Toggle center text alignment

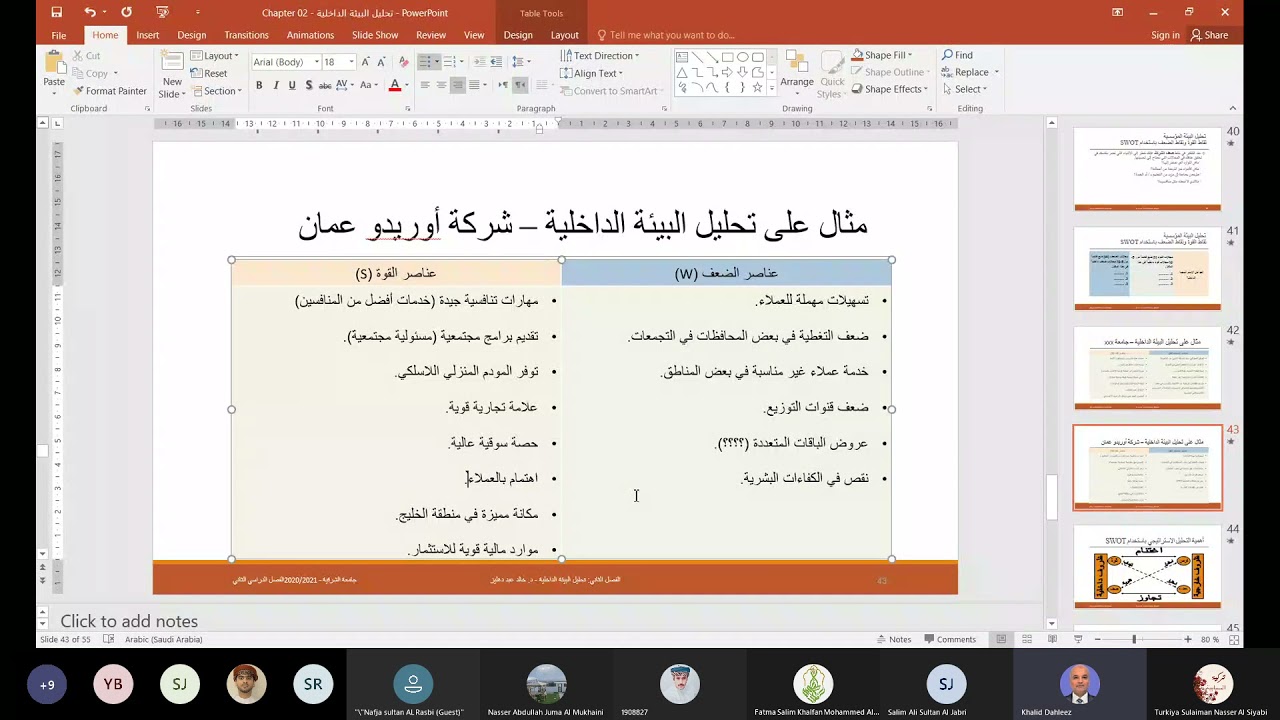[441, 86]
